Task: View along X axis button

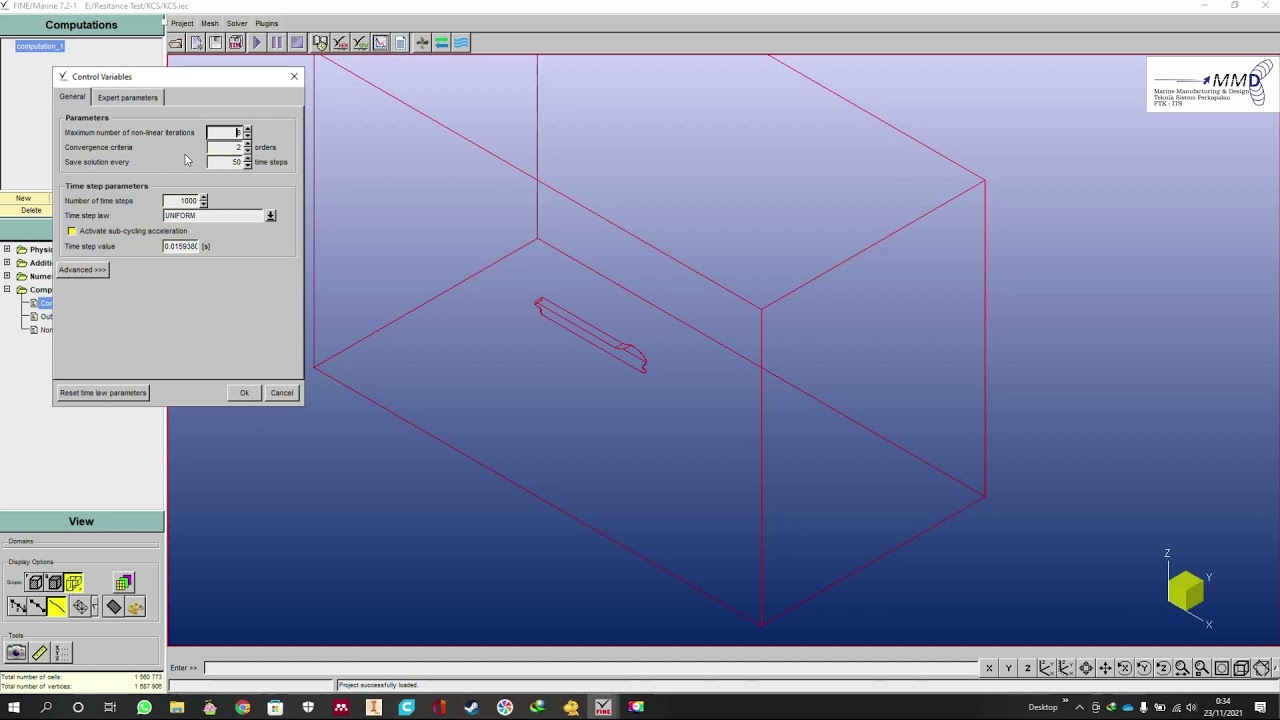Action: 989,668
